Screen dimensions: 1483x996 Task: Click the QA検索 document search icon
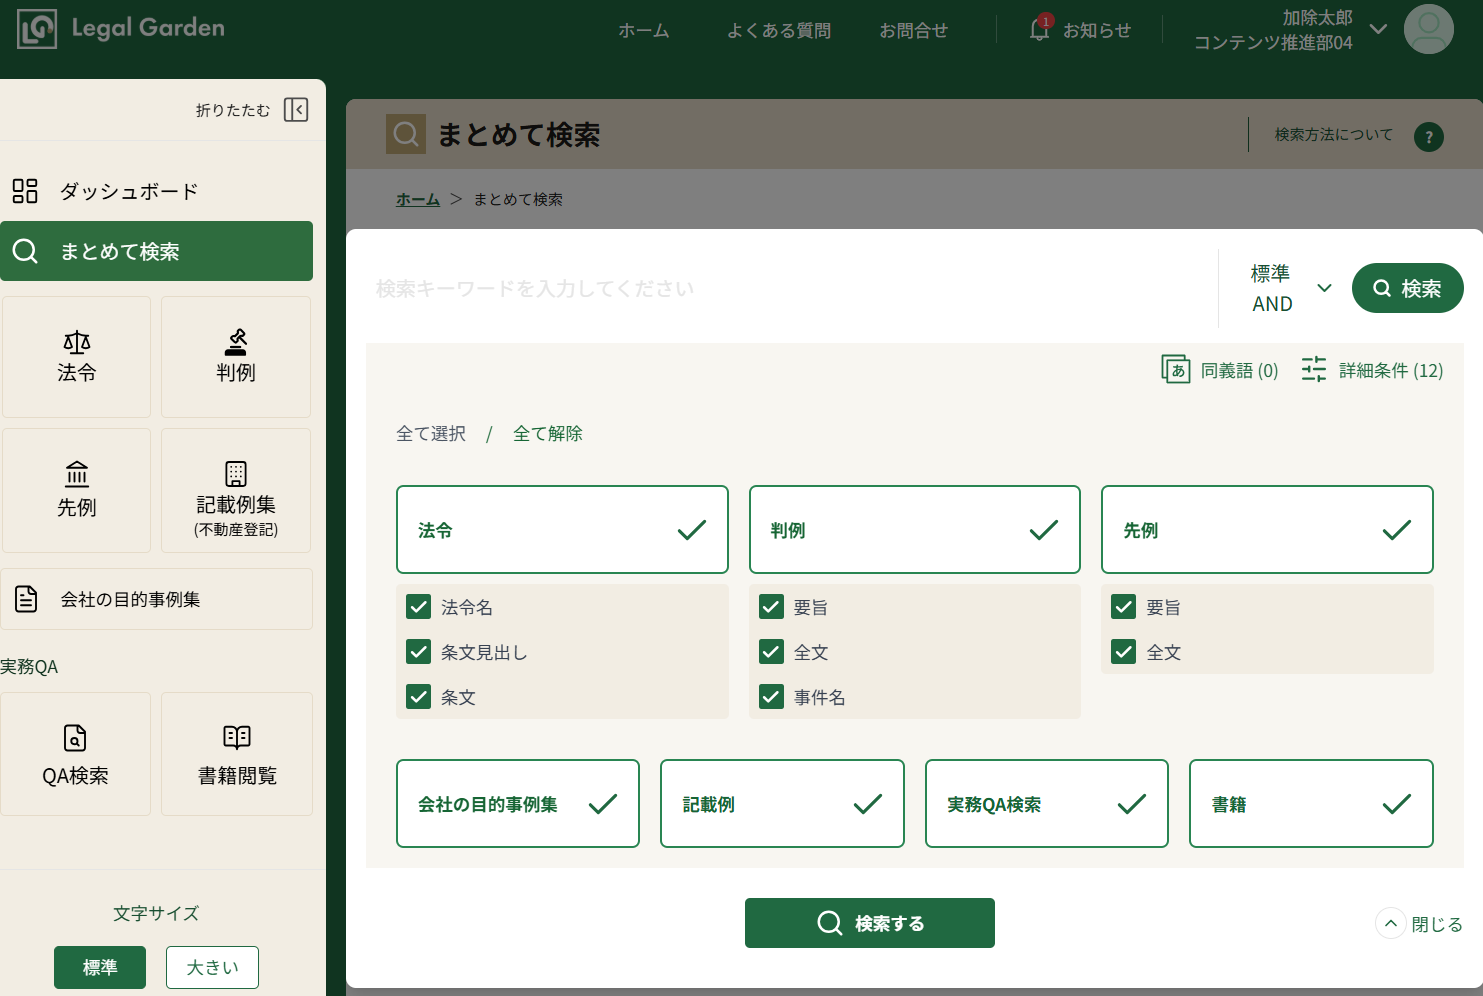point(75,738)
